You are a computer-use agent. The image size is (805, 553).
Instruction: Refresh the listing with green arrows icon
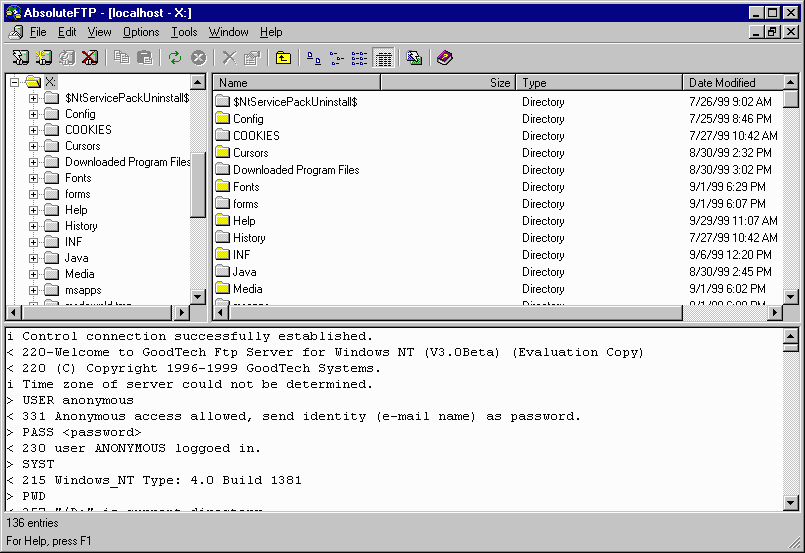[175, 58]
